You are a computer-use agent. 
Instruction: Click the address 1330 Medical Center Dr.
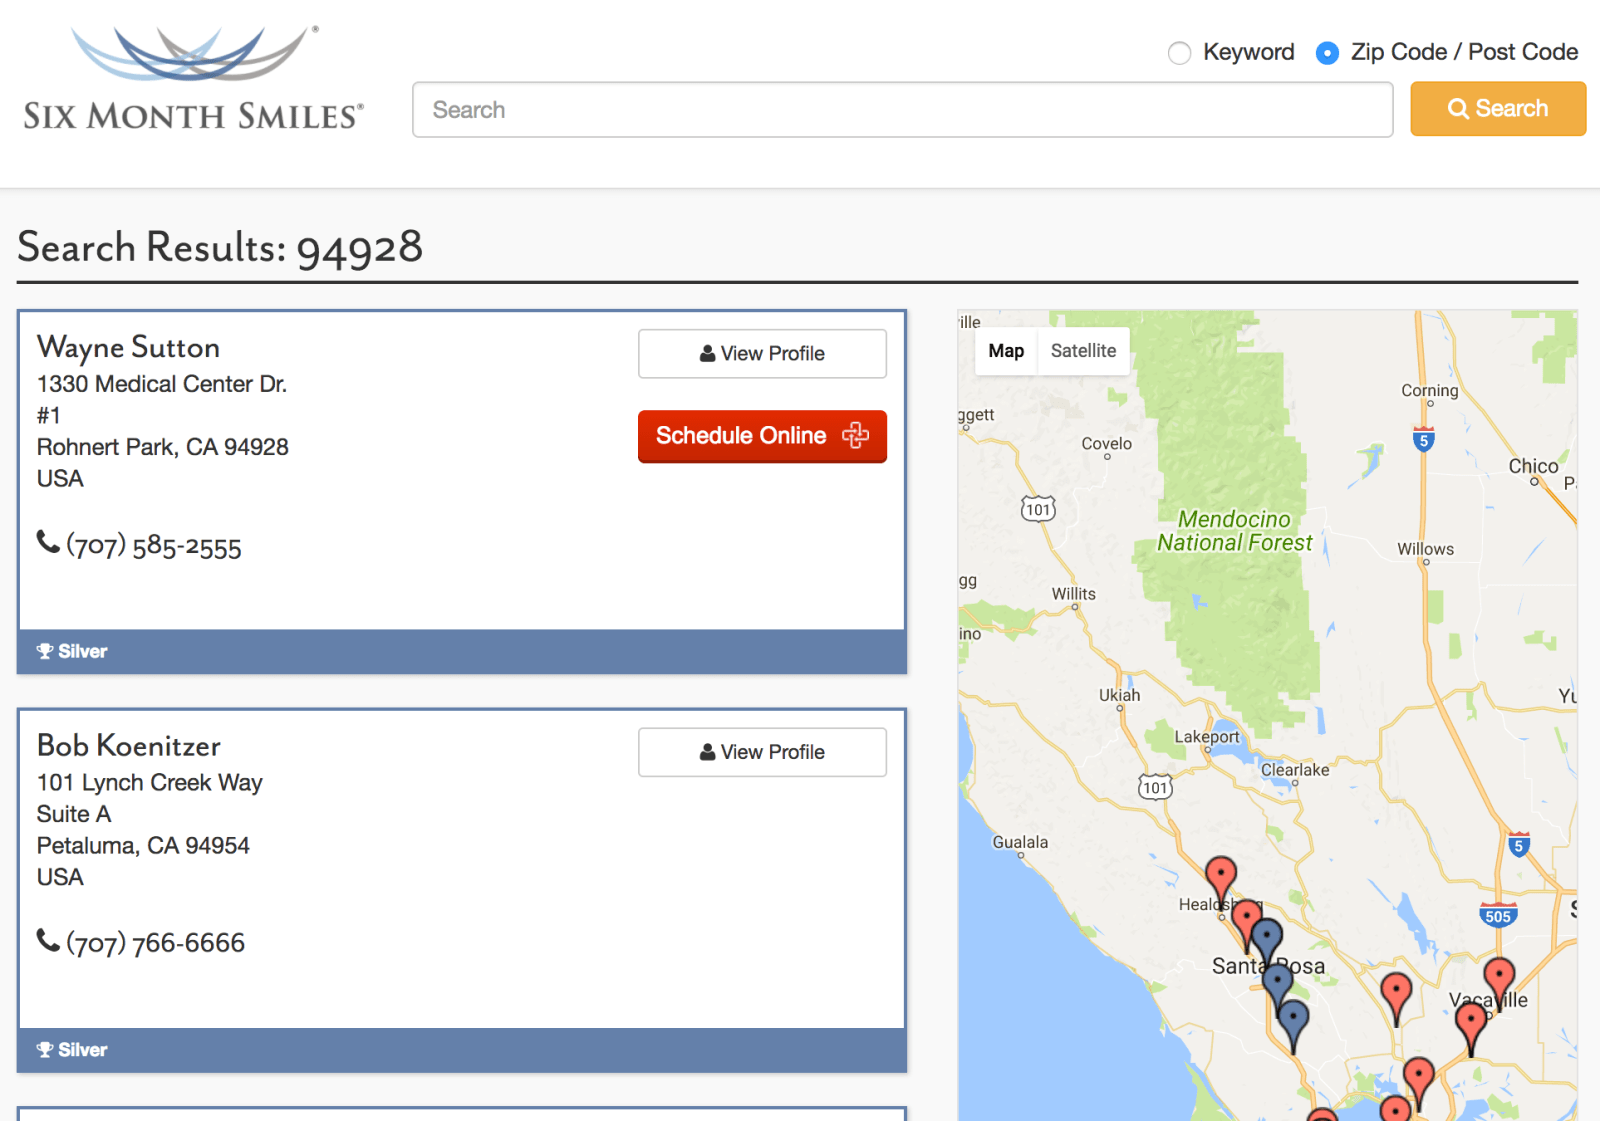[162, 384]
